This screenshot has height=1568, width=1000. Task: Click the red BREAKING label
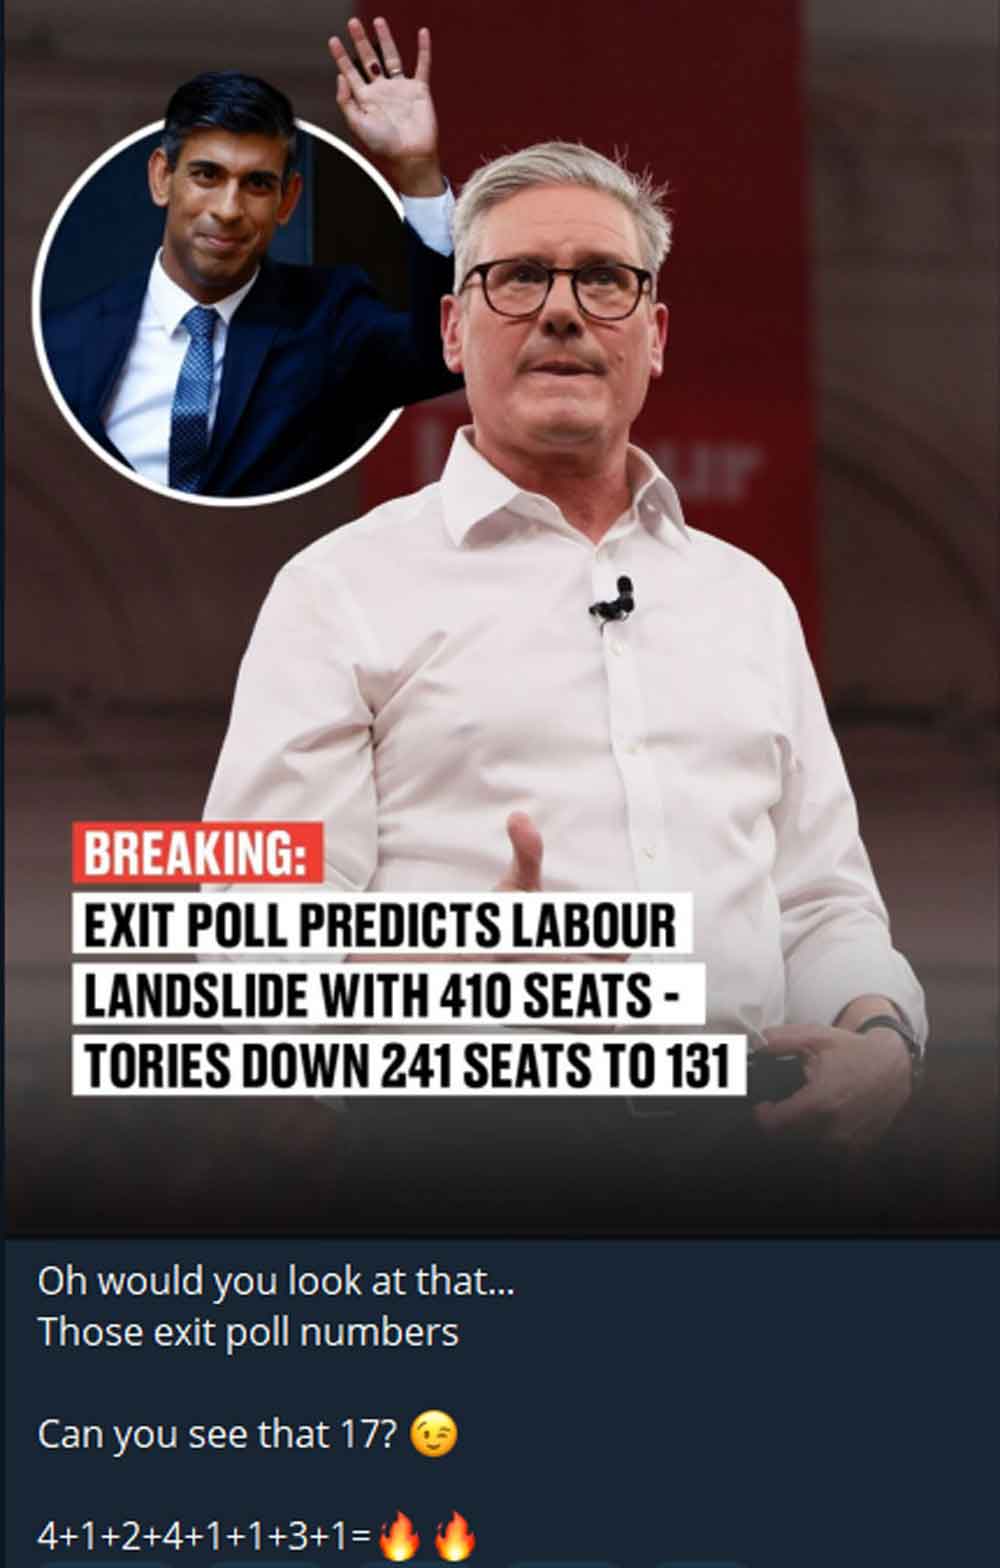tap(197, 853)
